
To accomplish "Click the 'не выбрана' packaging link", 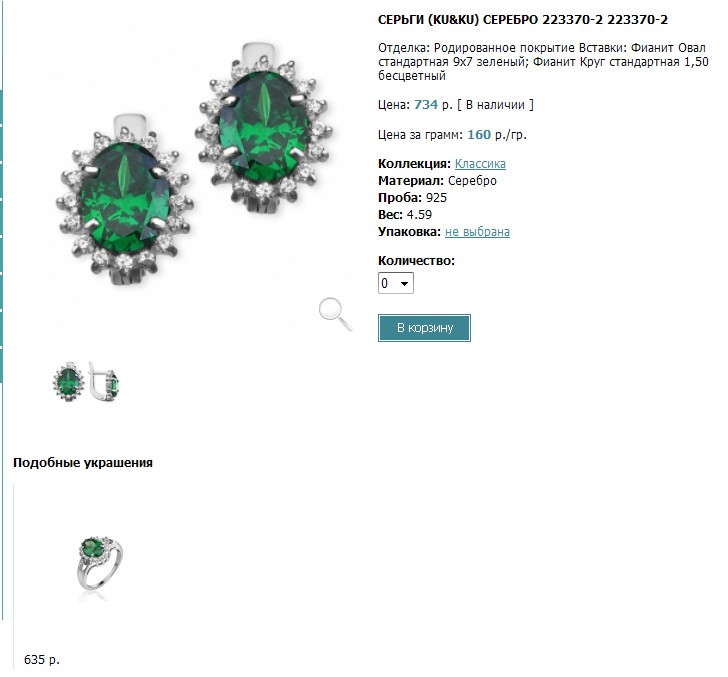I will click(477, 232).
